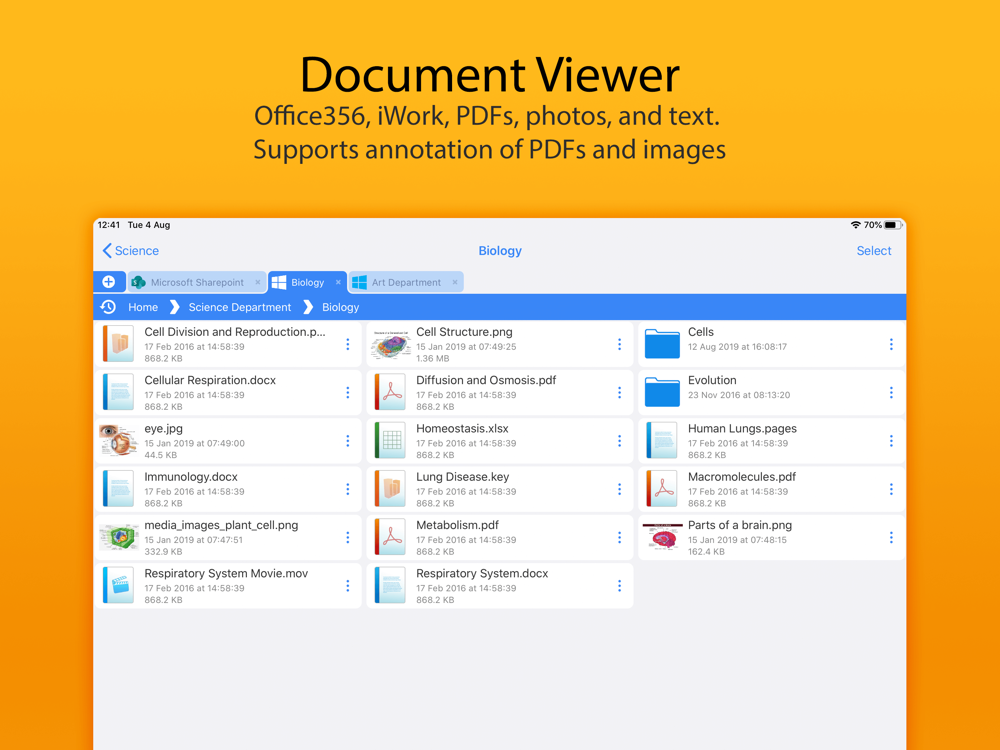Open Diffusion and Osmosis.pdf file icon
This screenshot has width=1000, height=750.
click(390, 392)
